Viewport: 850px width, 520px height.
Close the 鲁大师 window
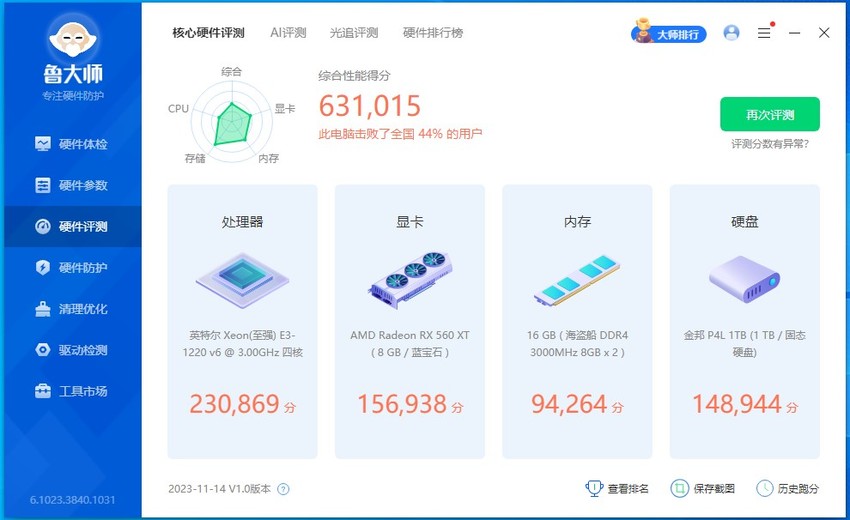(824, 33)
